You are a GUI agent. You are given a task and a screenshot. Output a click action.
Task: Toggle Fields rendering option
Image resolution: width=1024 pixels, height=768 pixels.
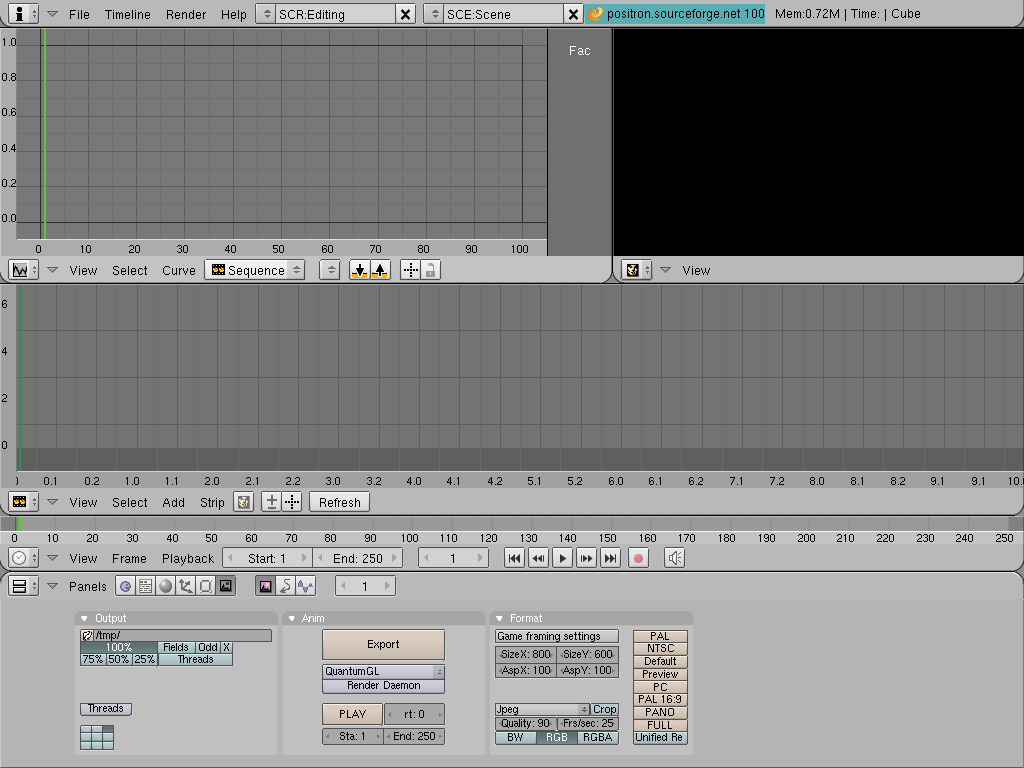(x=176, y=647)
